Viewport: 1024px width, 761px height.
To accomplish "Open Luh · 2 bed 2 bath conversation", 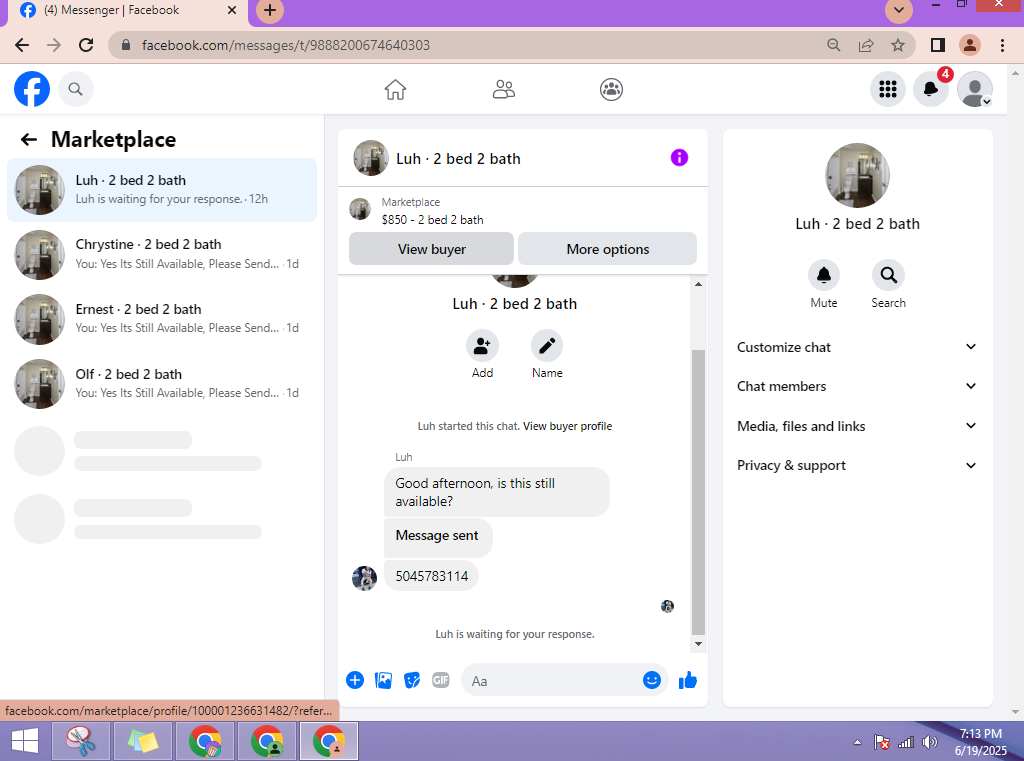I will [162, 189].
